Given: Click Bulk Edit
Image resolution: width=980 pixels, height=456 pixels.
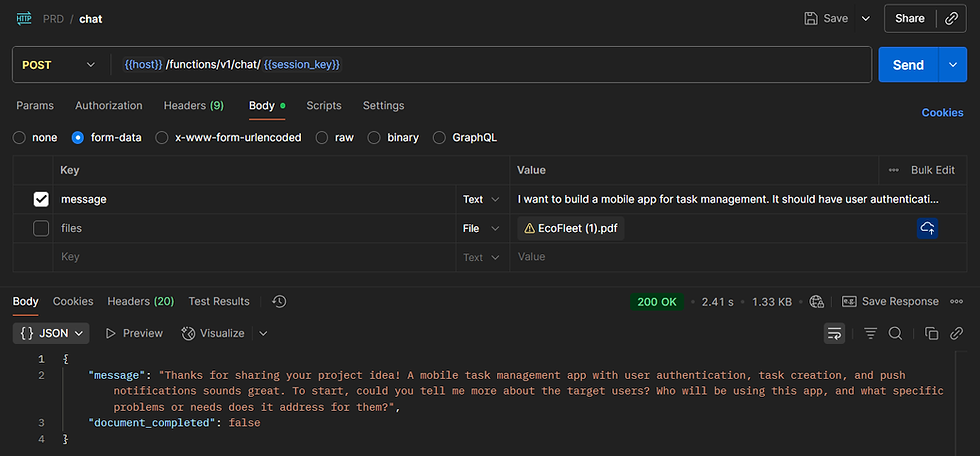Looking at the screenshot, I should [x=932, y=170].
